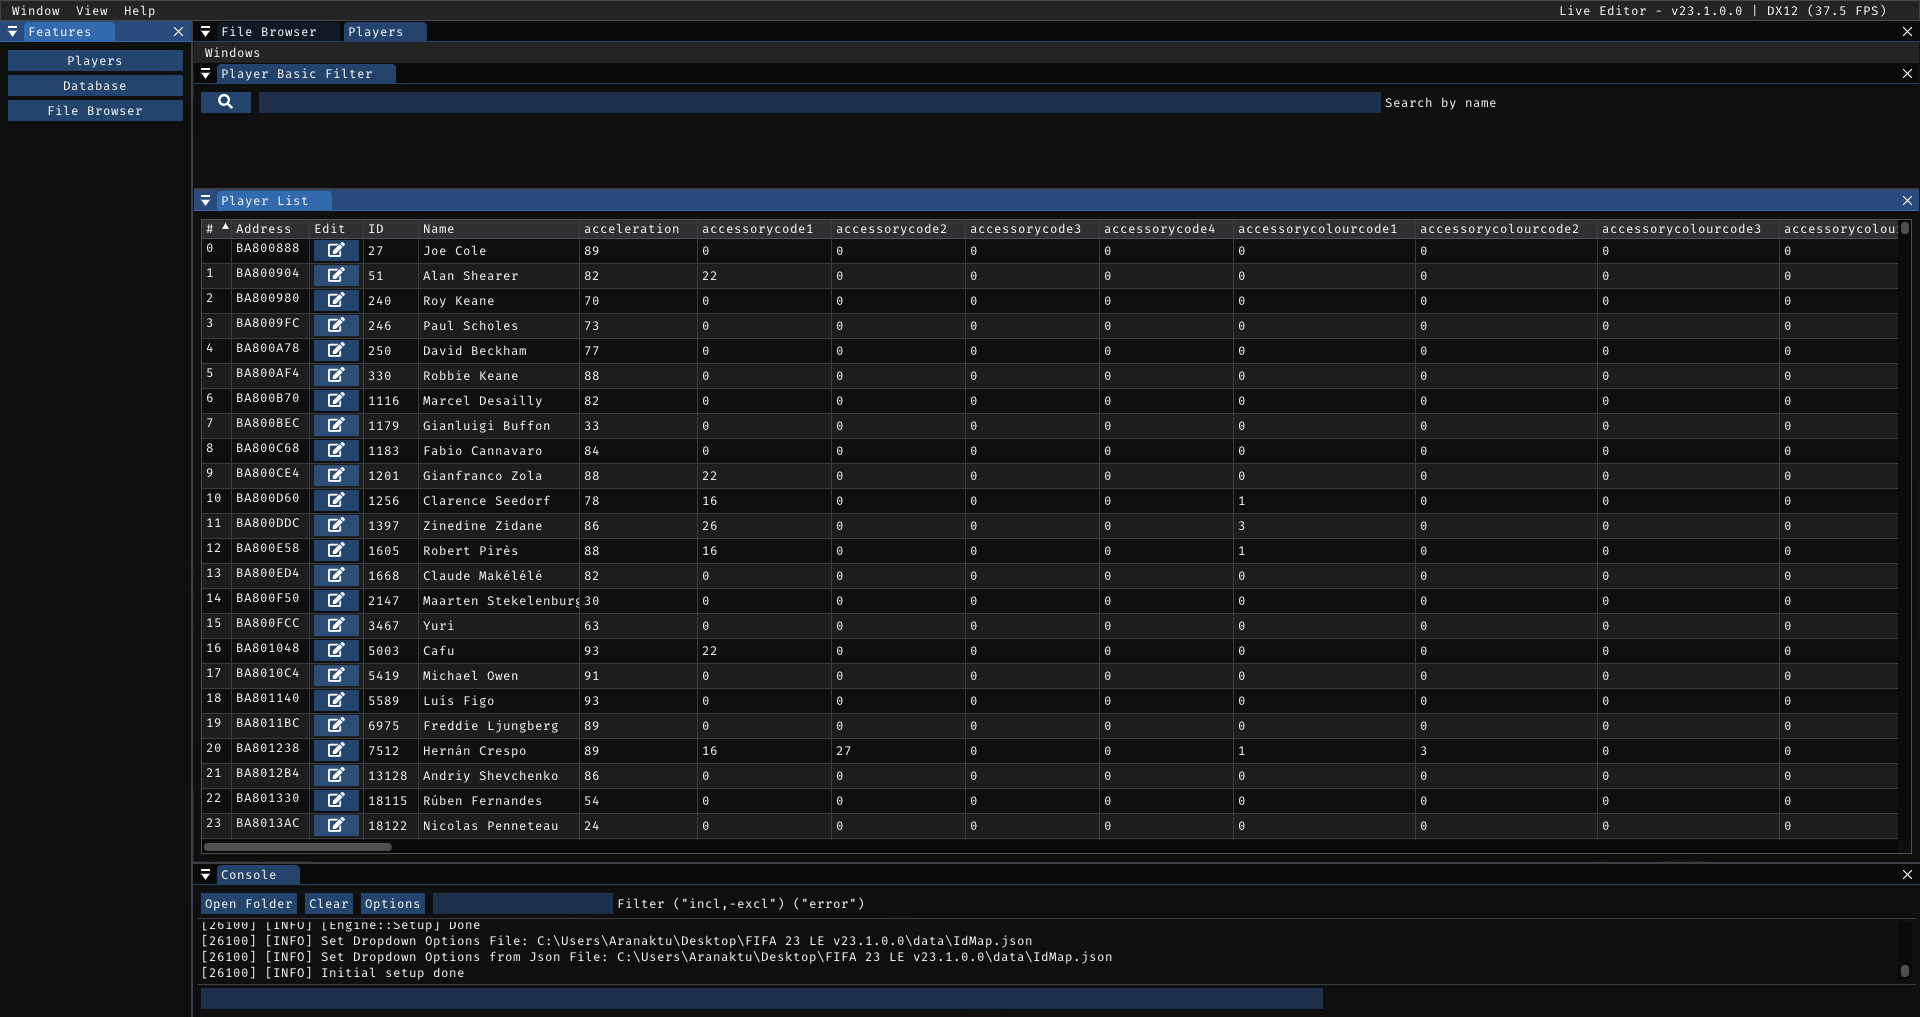Click the console command input bar
Image resolution: width=1920 pixels, height=1017 pixels.
click(x=762, y=998)
